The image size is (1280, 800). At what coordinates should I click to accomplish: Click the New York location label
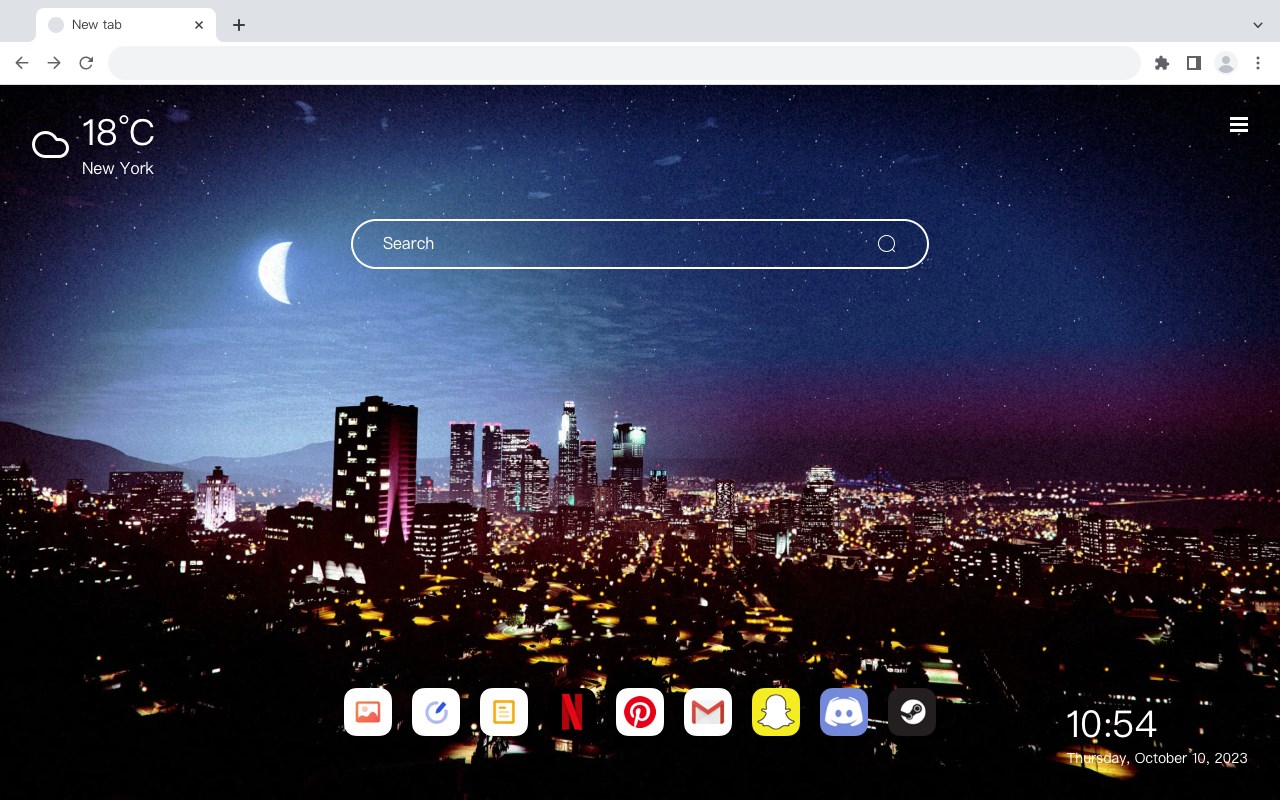pyautogui.click(x=118, y=168)
